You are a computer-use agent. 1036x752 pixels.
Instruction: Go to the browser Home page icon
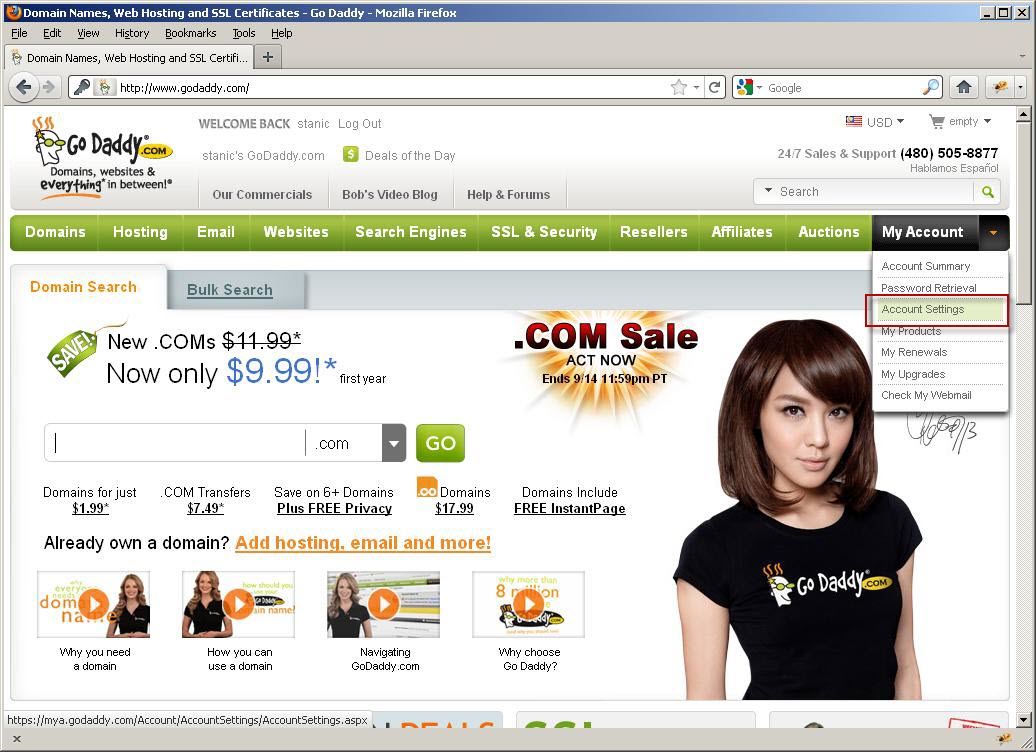pos(964,87)
